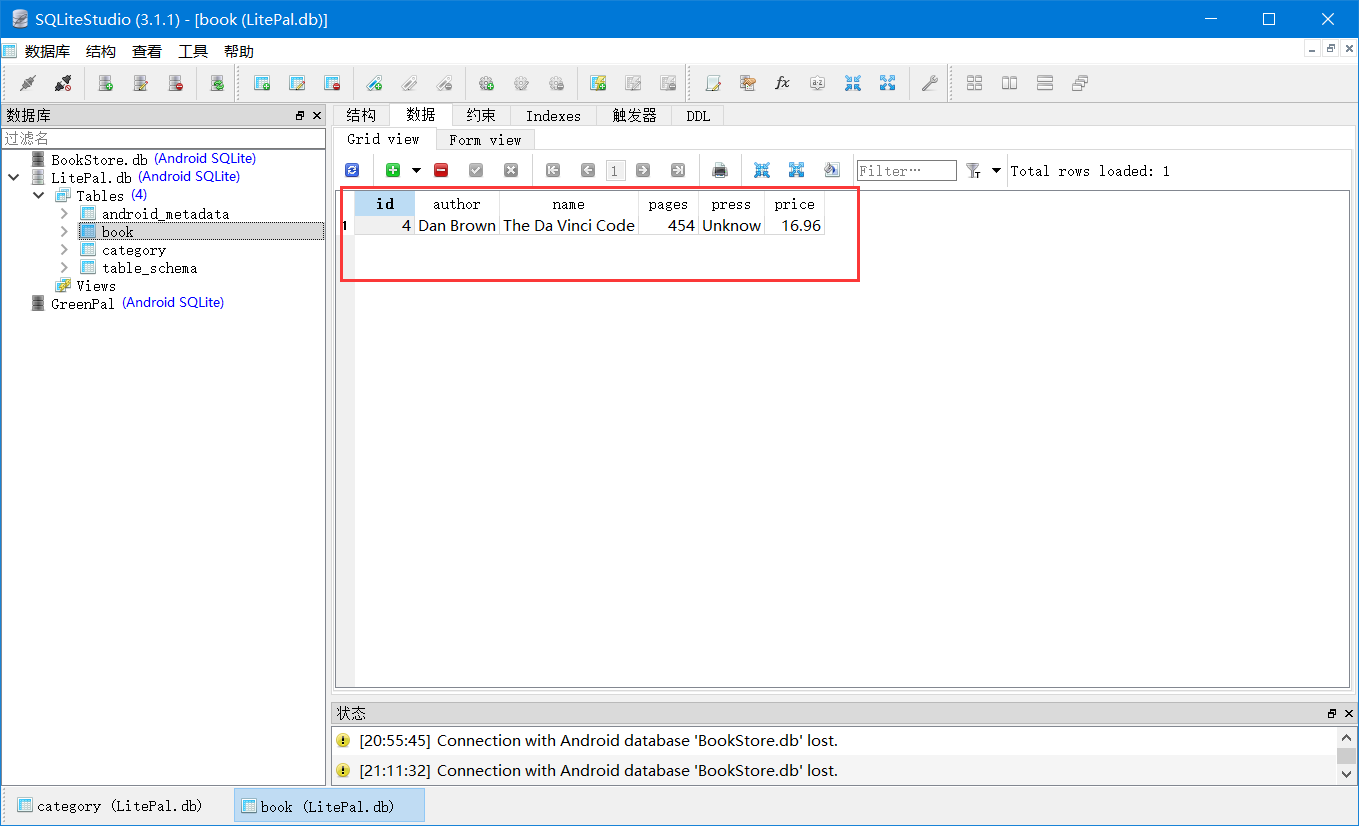Insert a new row with green plus

(393, 171)
